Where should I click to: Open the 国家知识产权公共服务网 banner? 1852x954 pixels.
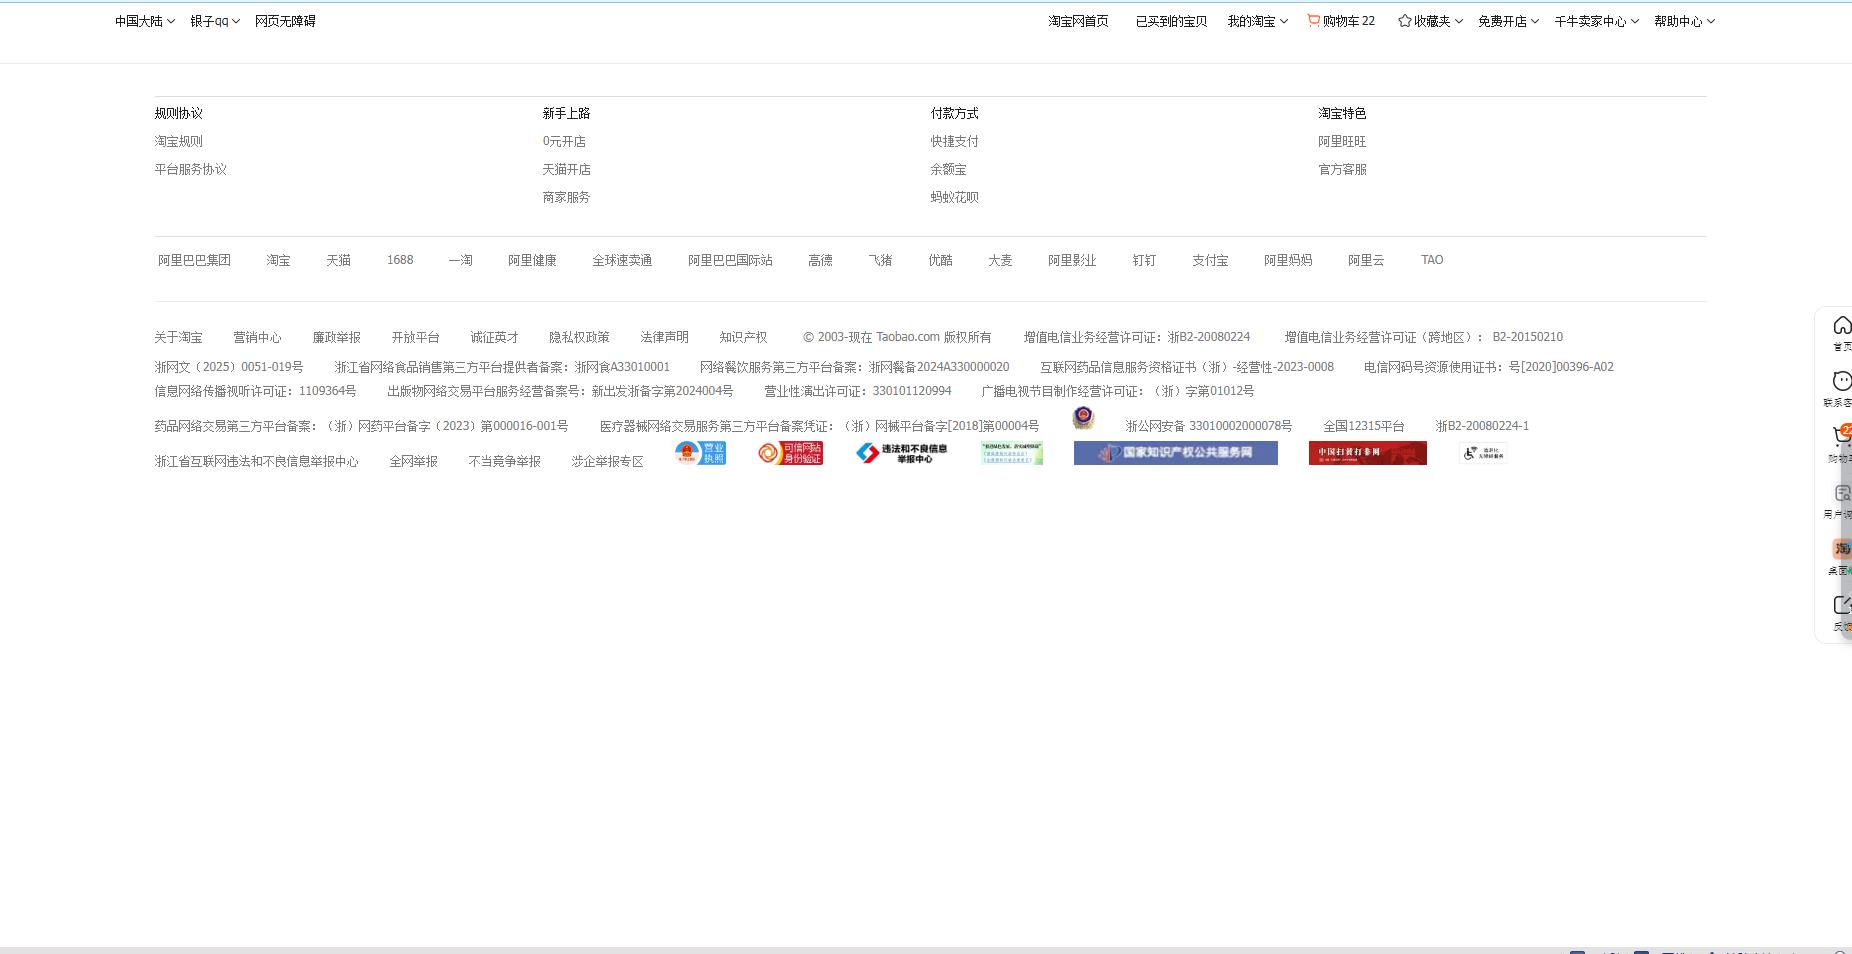pyautogui.click(x=1176, y=453)
